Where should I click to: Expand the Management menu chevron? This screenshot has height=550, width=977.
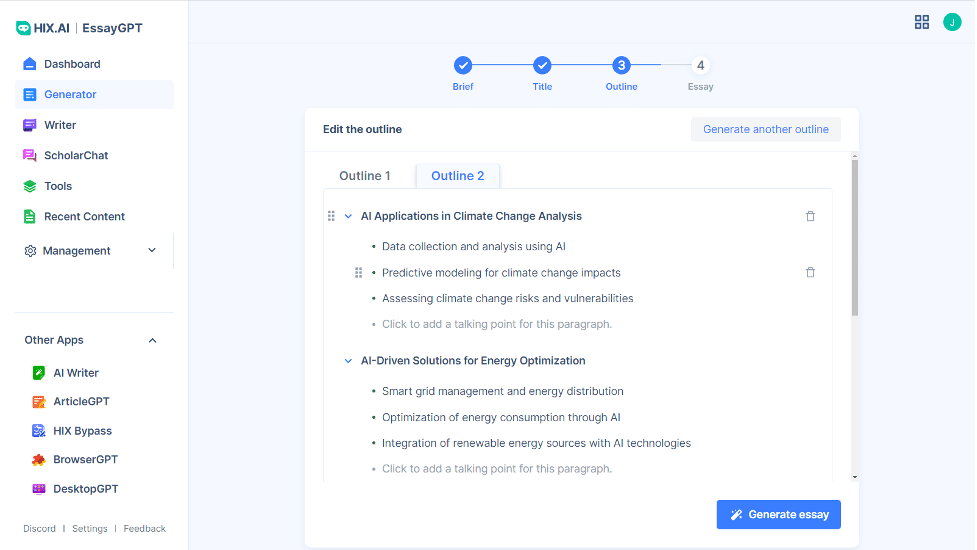pyautogui.click(x=152, y=250)
